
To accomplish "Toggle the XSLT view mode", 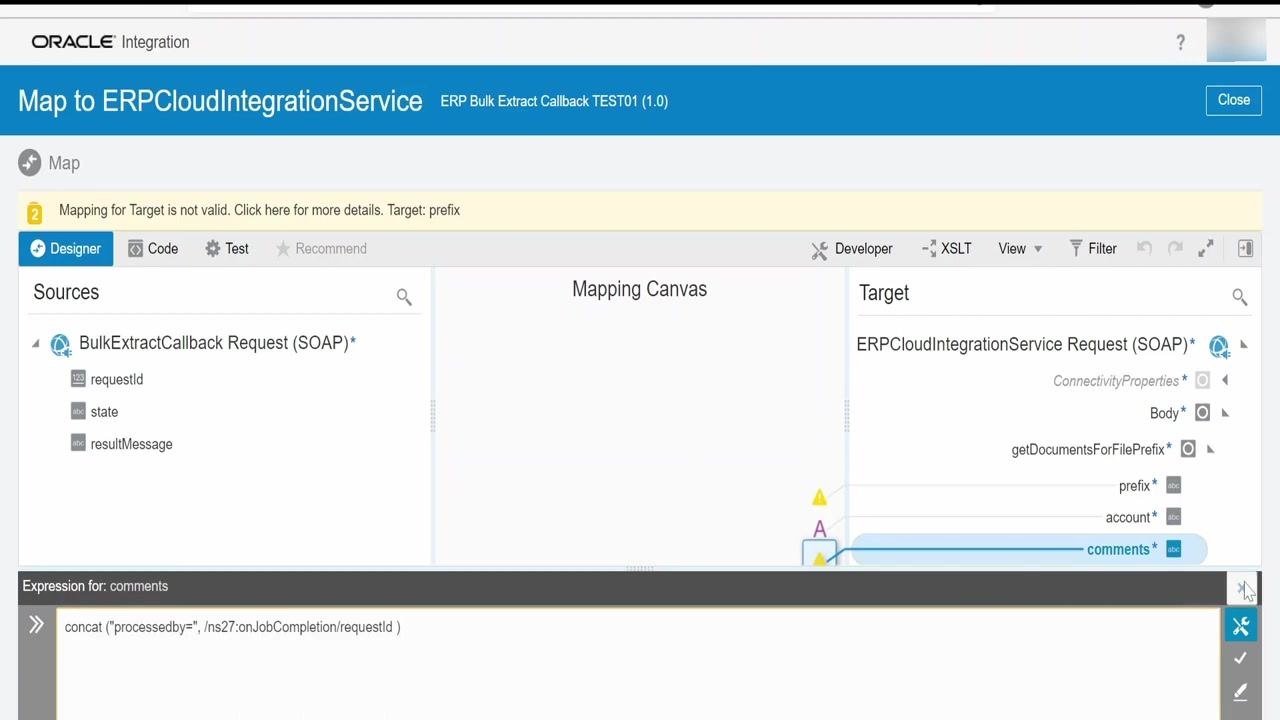I will [946, 249].
